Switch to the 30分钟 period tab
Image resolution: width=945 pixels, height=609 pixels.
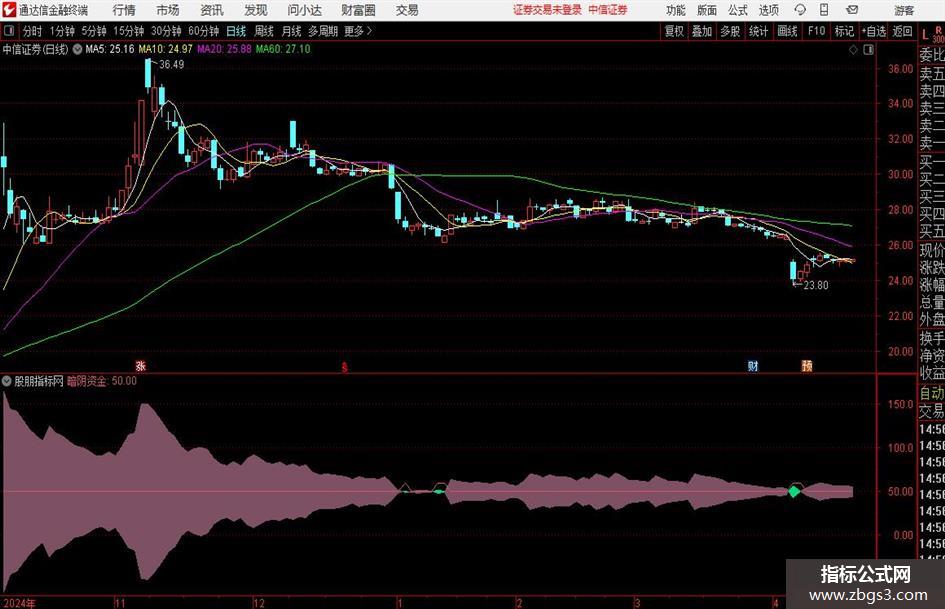point(166,31)
